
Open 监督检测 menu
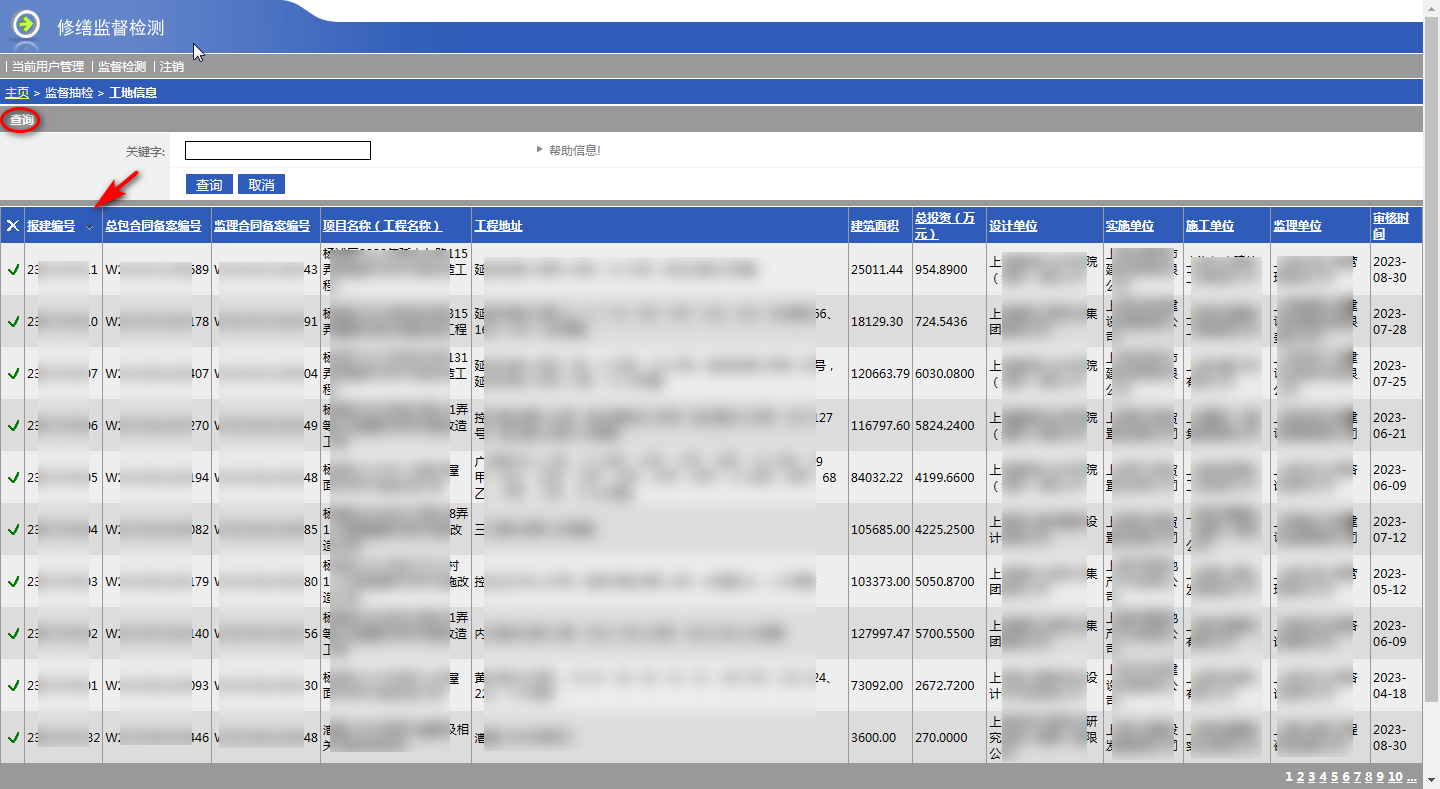click(122, 67)
